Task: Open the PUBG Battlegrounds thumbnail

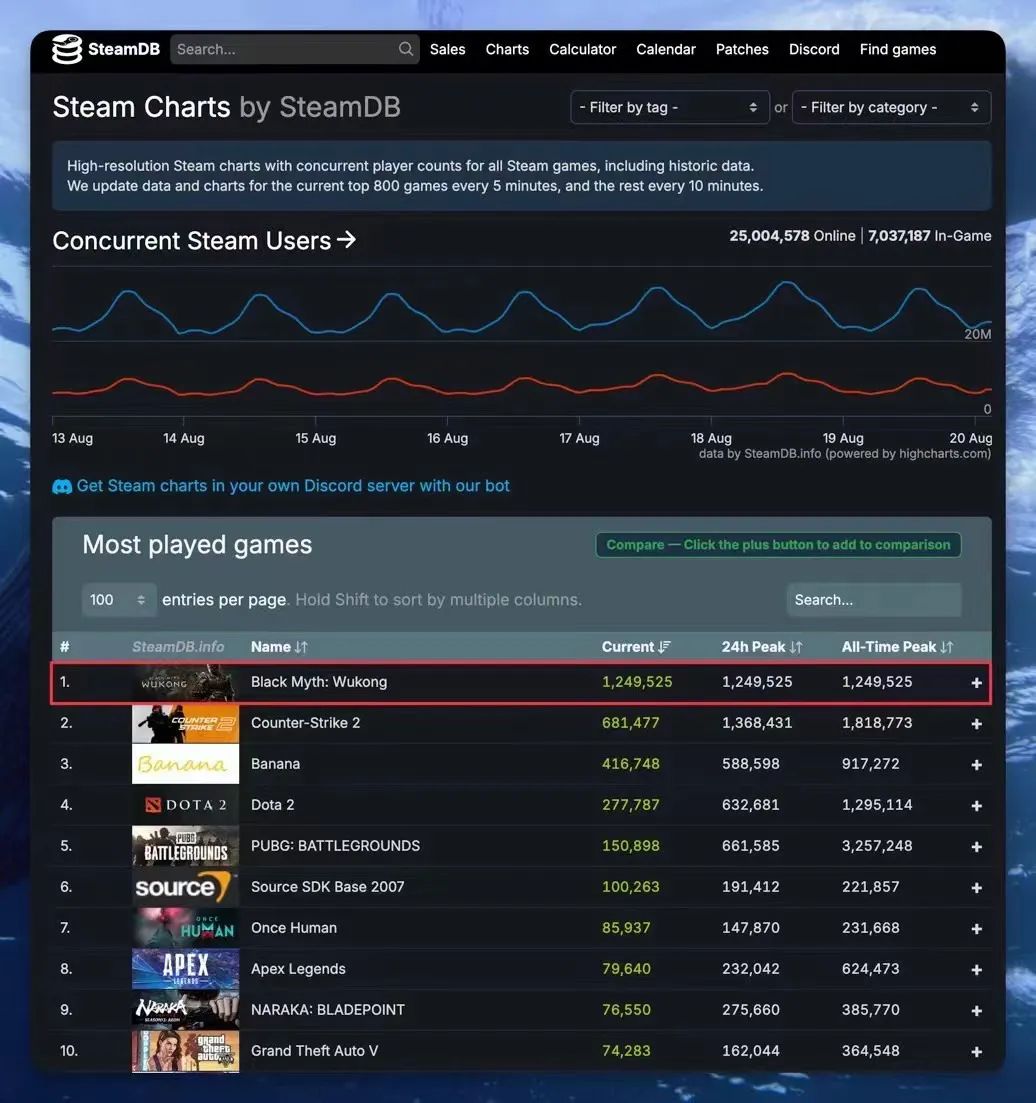Action: point(185,846)
